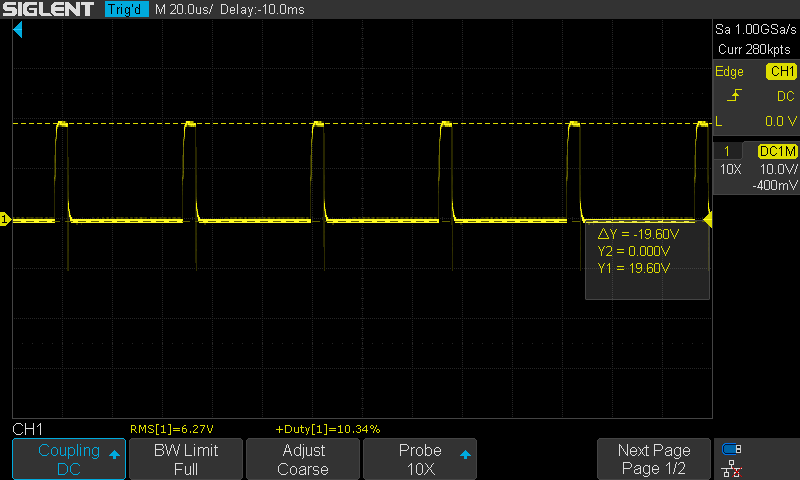Viewport: 800px width, 480px height.
Task: Go to Next Page of menu
Action: click(653, 459)
